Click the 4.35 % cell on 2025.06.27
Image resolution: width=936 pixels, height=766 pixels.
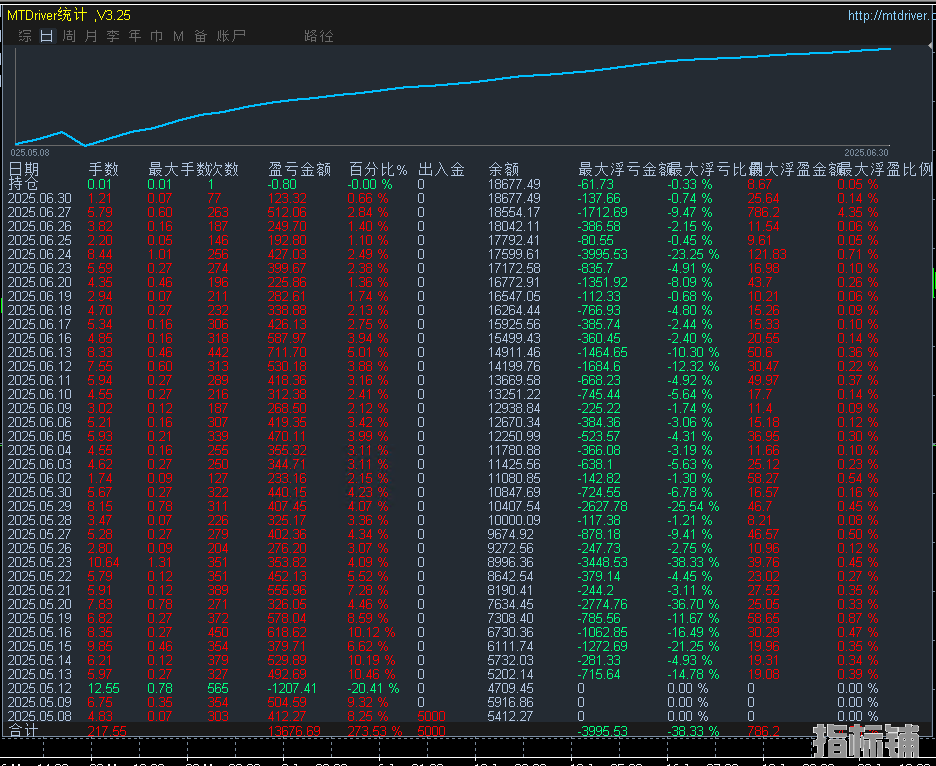[858, 212]
